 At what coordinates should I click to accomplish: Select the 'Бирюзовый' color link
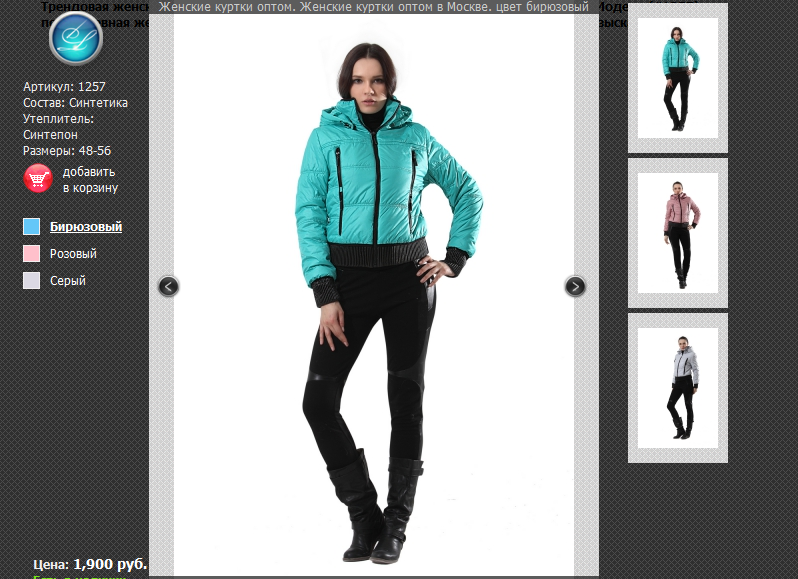pos(86,226)
